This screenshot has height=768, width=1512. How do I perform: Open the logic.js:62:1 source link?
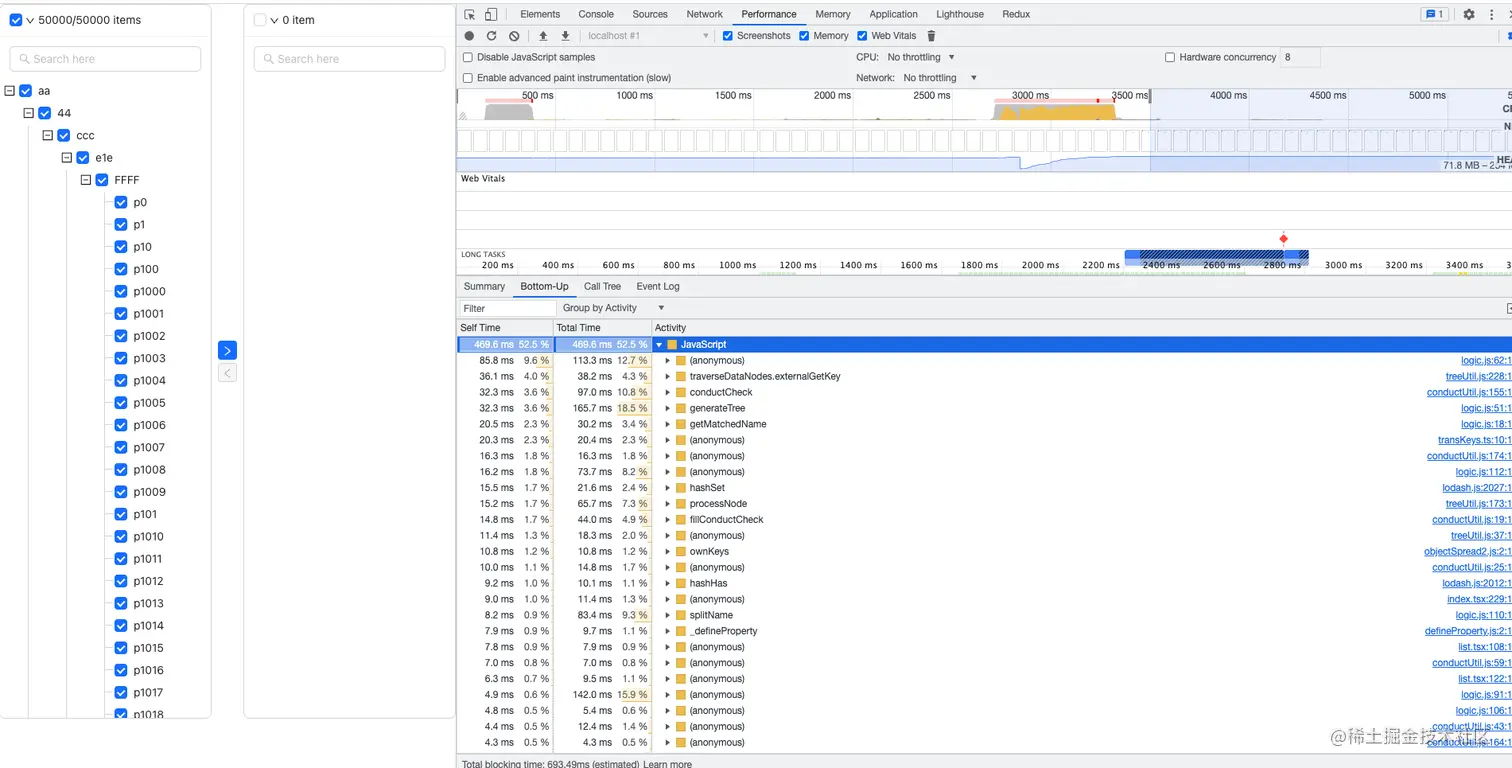click(1486, 360)
